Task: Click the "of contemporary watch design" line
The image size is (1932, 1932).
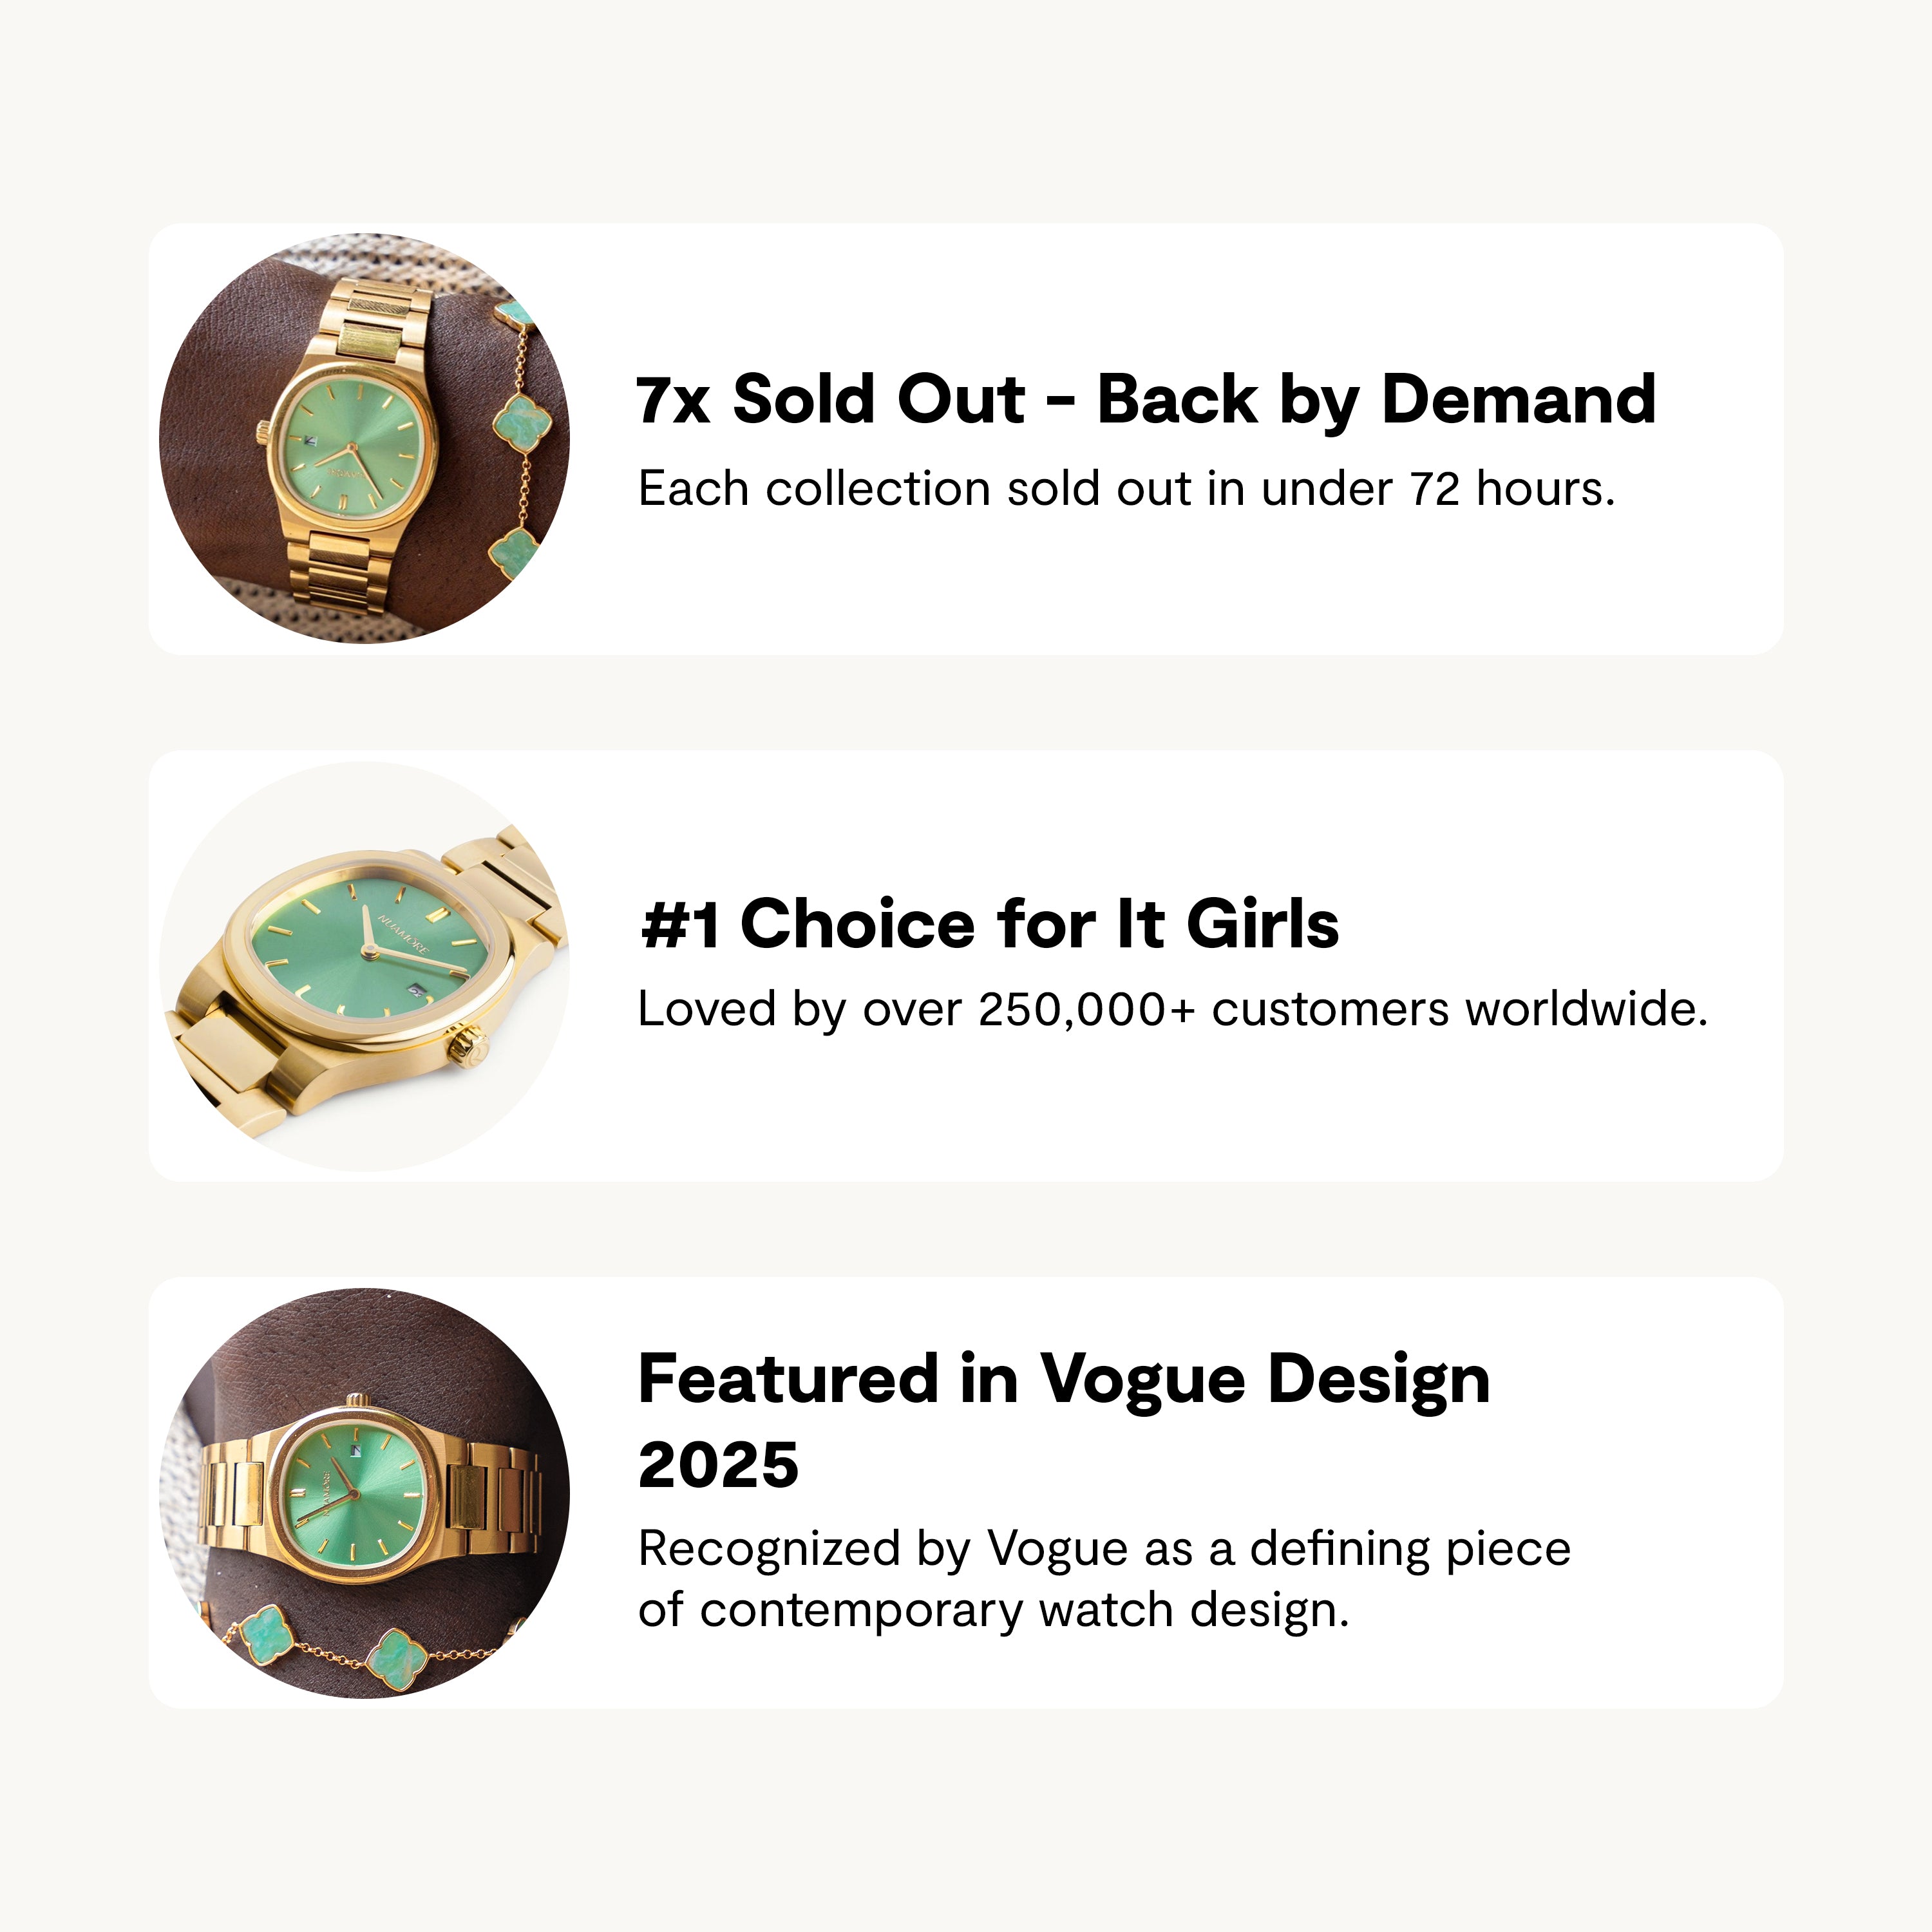Action: pos(993,1610)
